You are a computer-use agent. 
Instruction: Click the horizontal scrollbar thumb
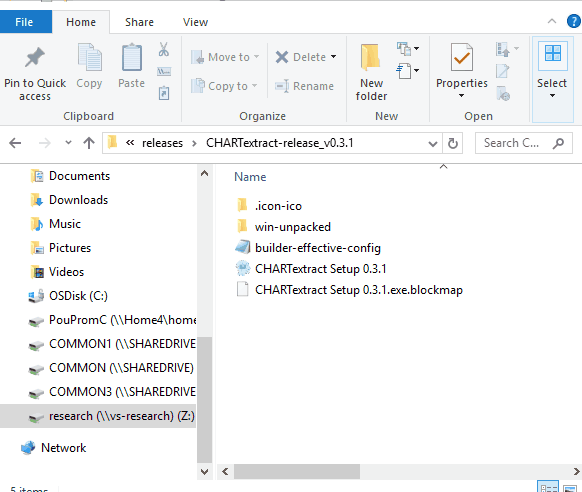pyautogui.click(x=297, y=472)
